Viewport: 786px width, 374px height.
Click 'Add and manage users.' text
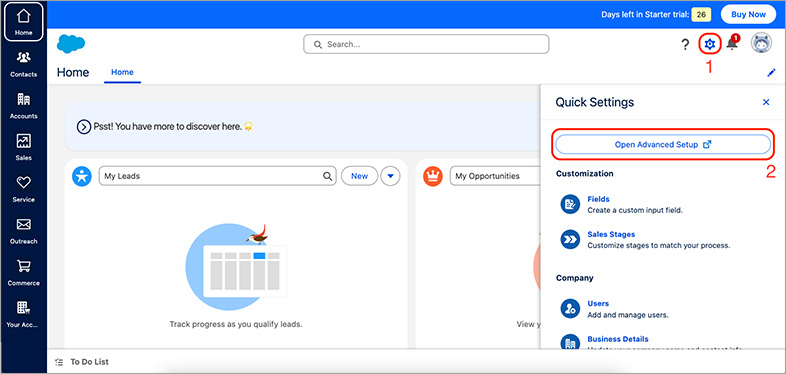coord(628,315)
